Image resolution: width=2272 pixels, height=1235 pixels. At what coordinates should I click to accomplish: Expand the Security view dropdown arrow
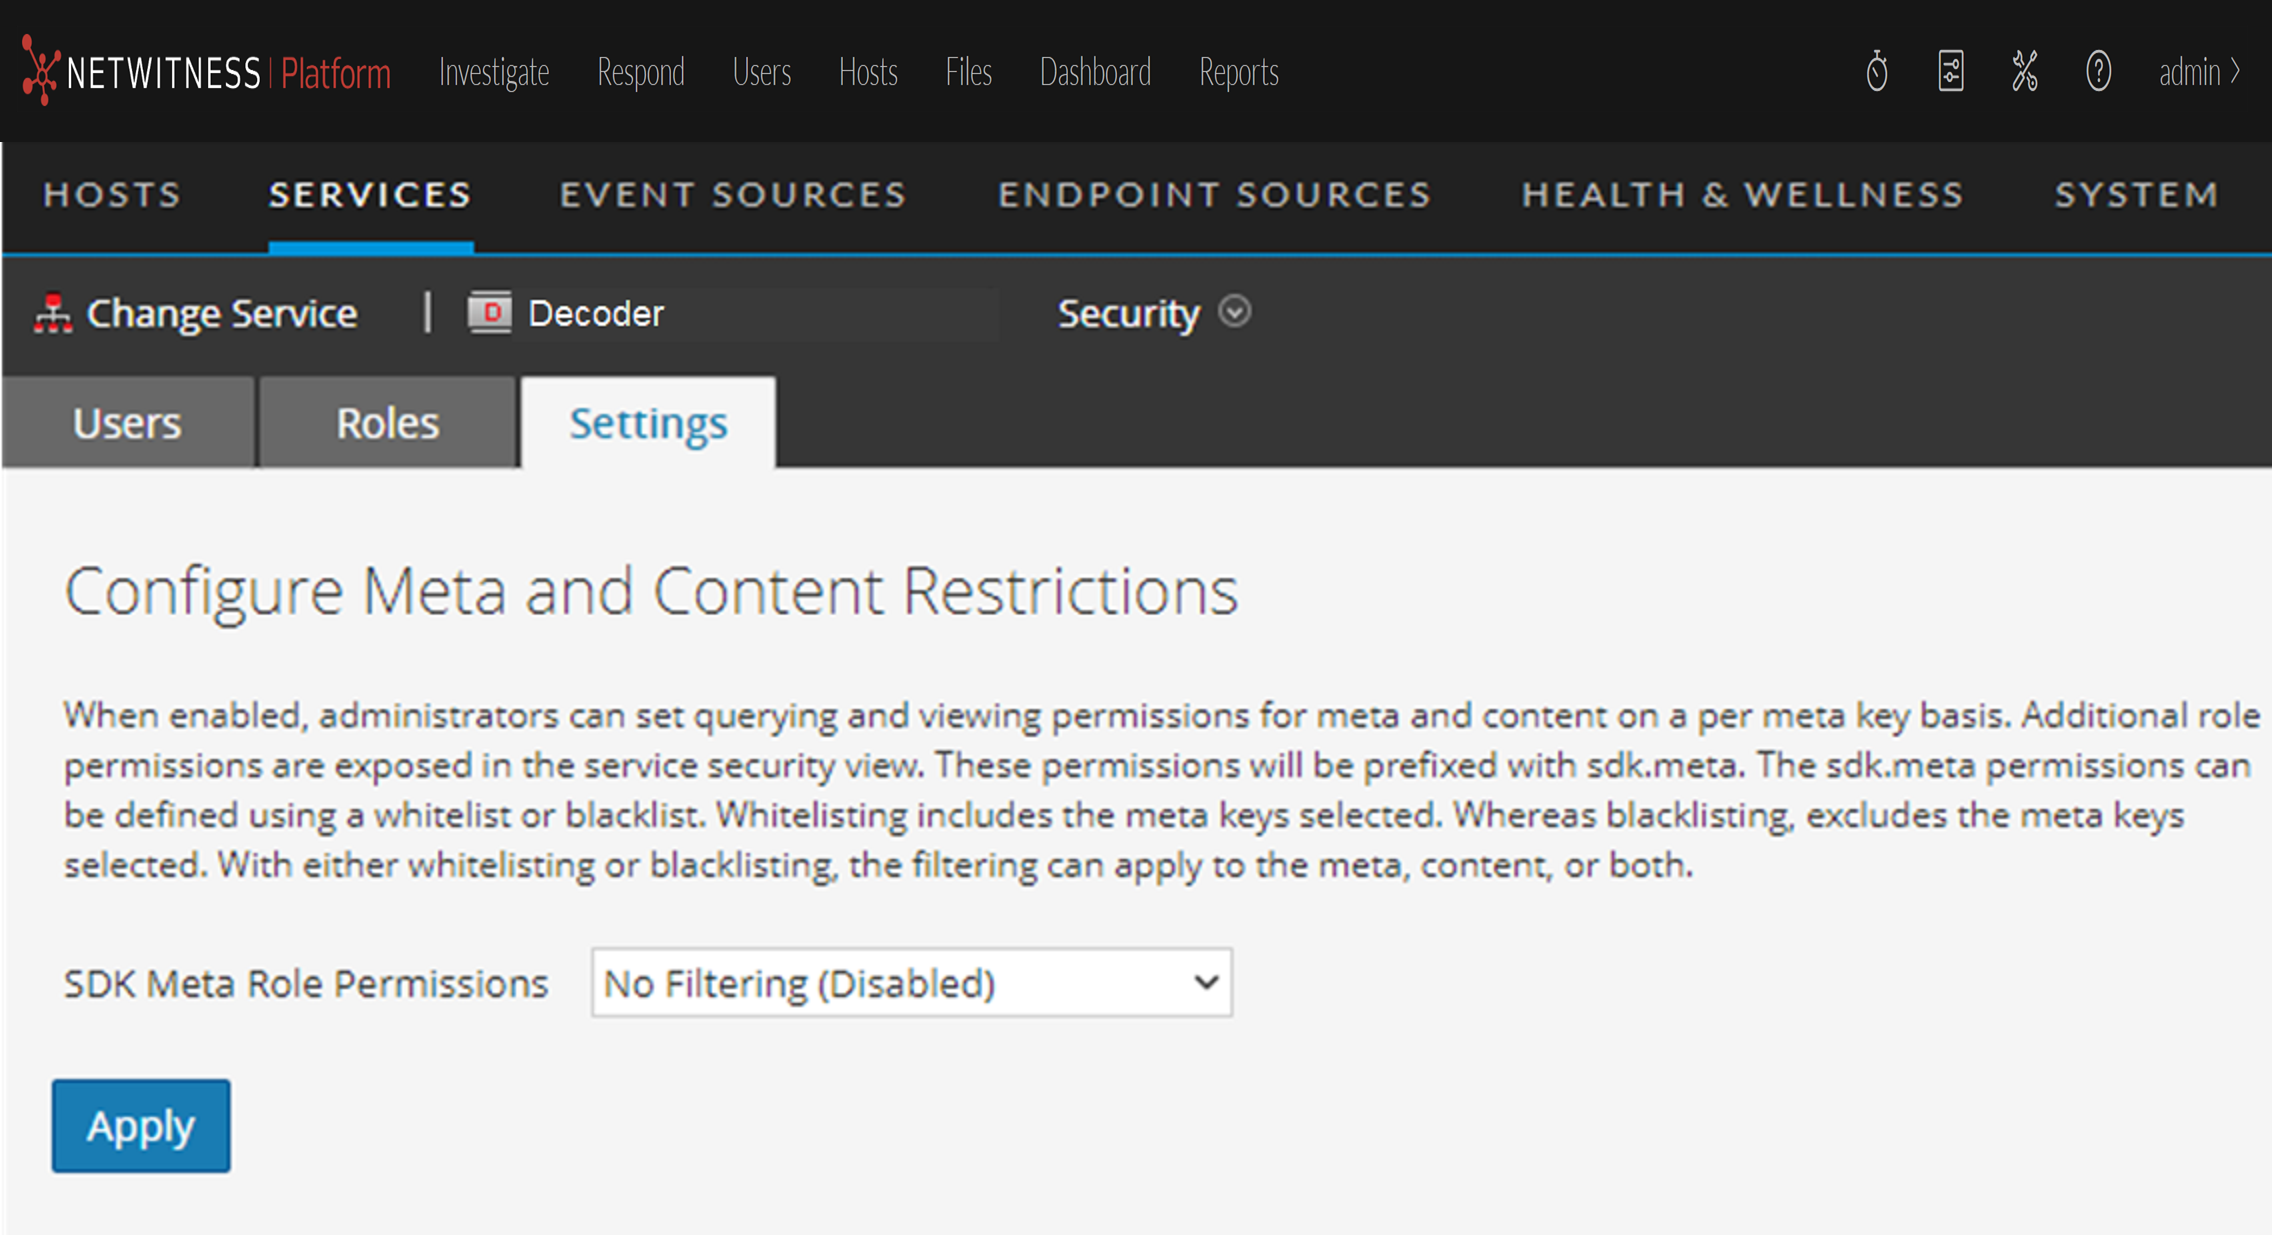click(x=1235, y=312)
